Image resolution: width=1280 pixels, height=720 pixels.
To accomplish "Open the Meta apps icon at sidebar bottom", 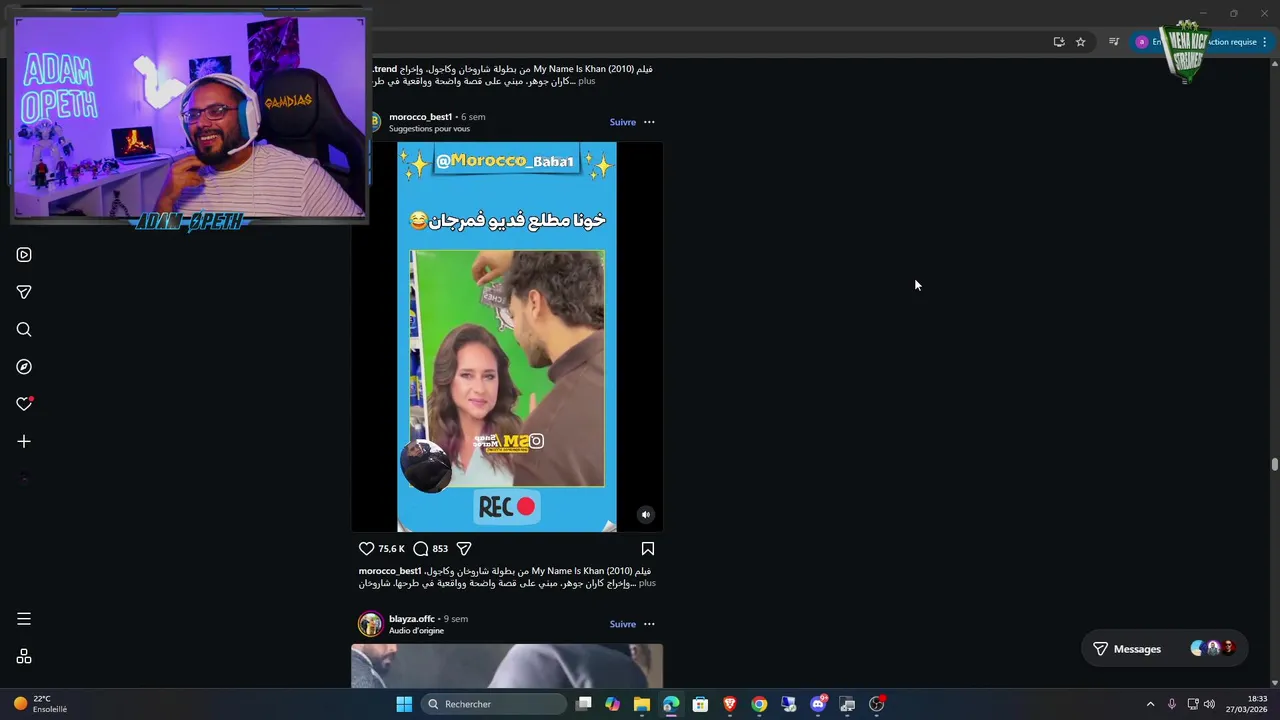I will pos(24,657).
